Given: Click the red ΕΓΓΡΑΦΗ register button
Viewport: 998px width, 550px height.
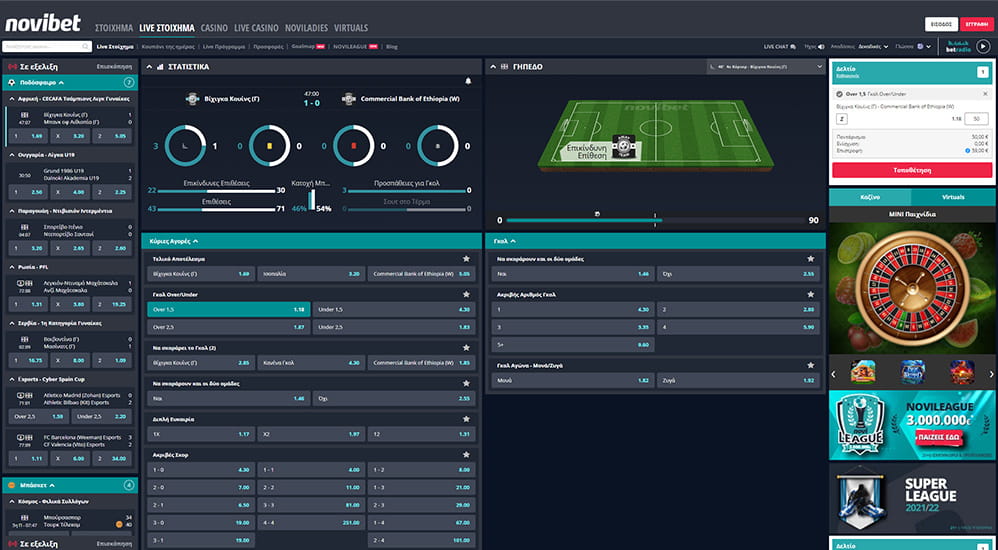Looking at the screenshot, I should 976,24.
